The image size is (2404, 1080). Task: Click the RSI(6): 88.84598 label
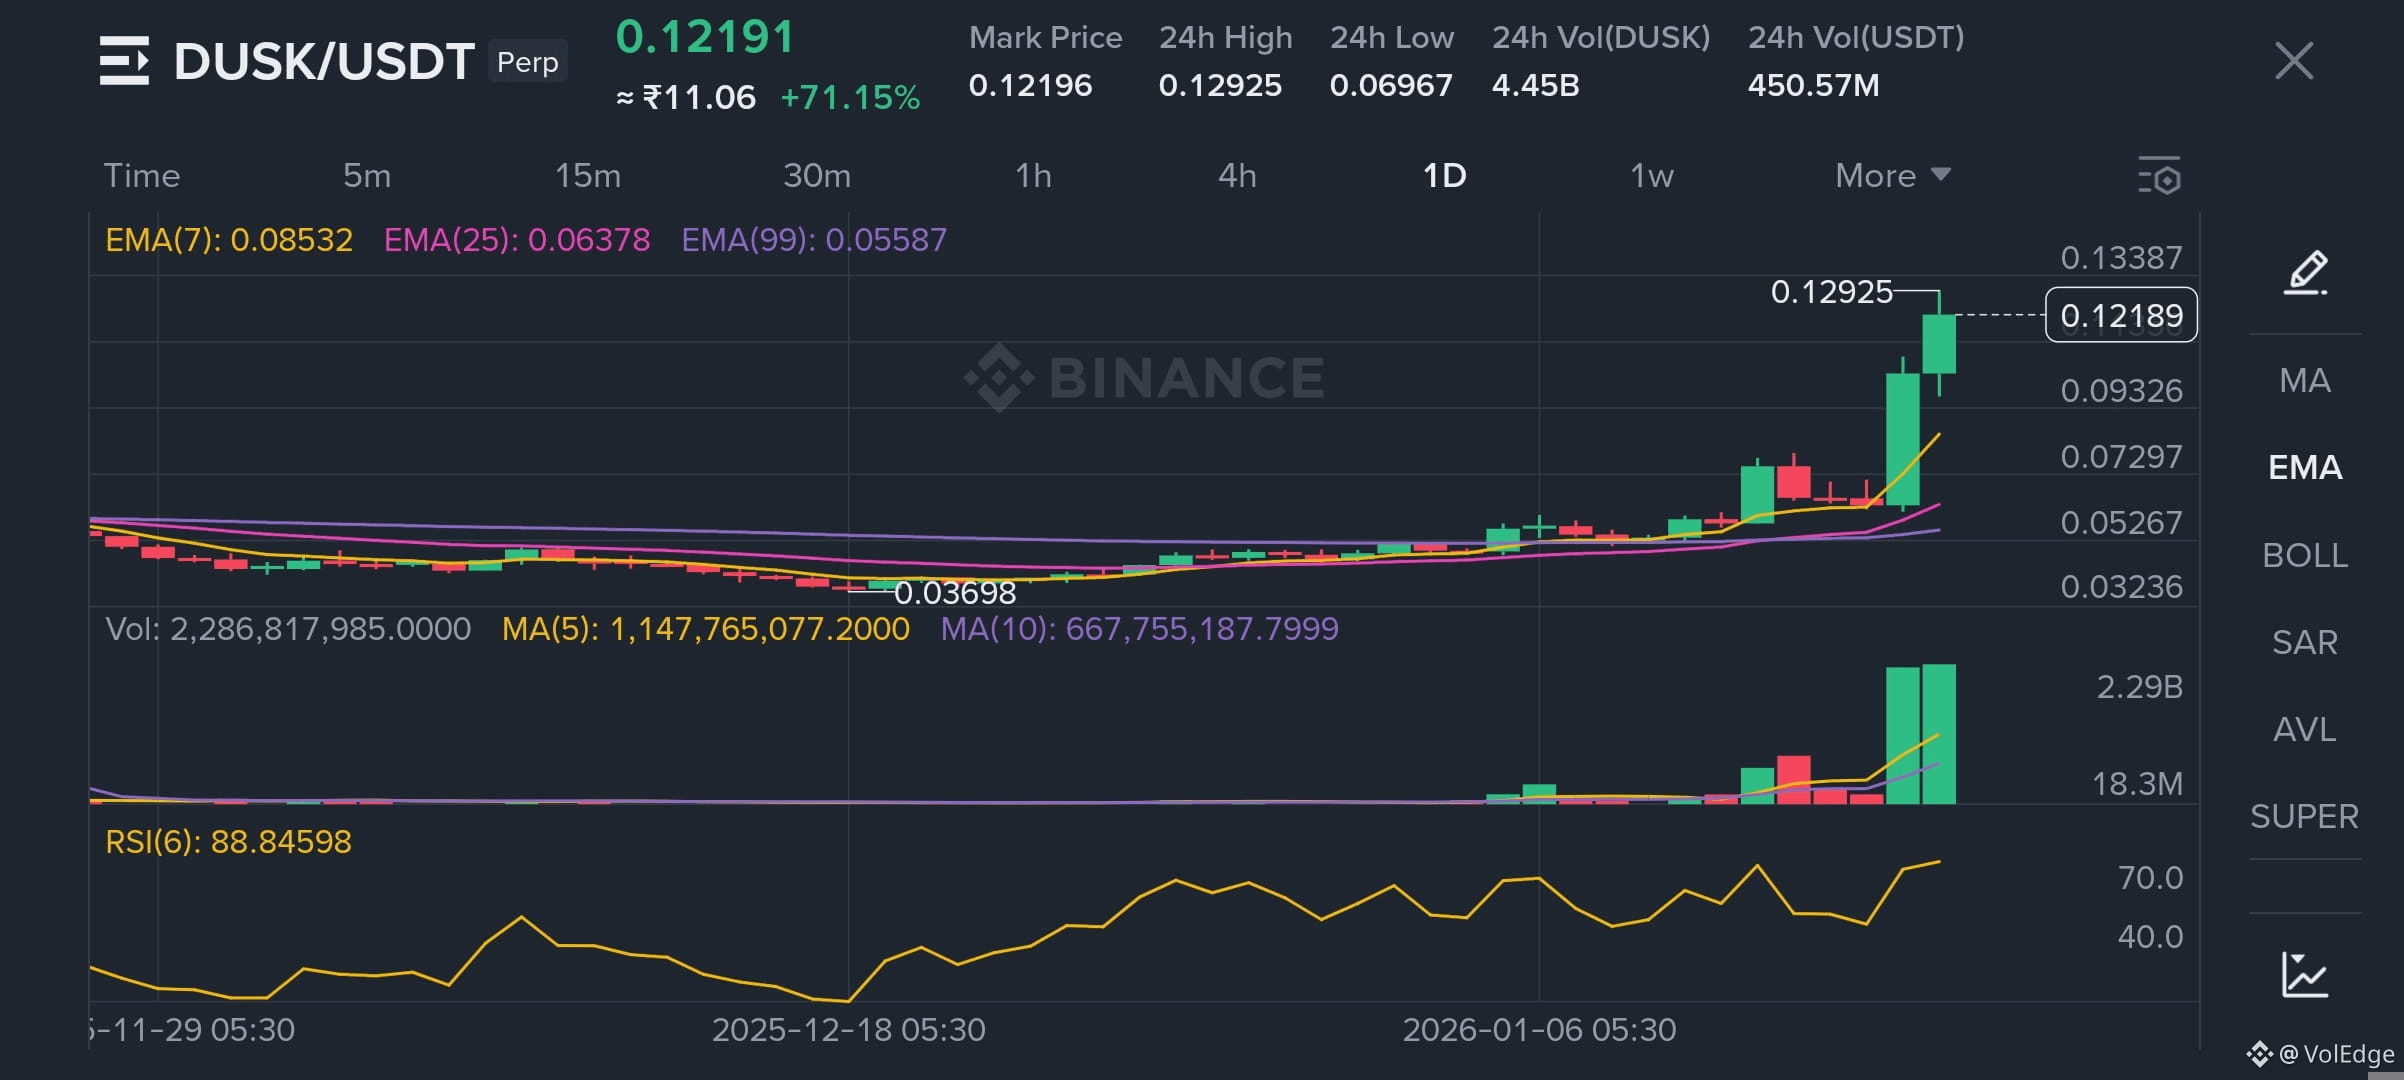228,842
